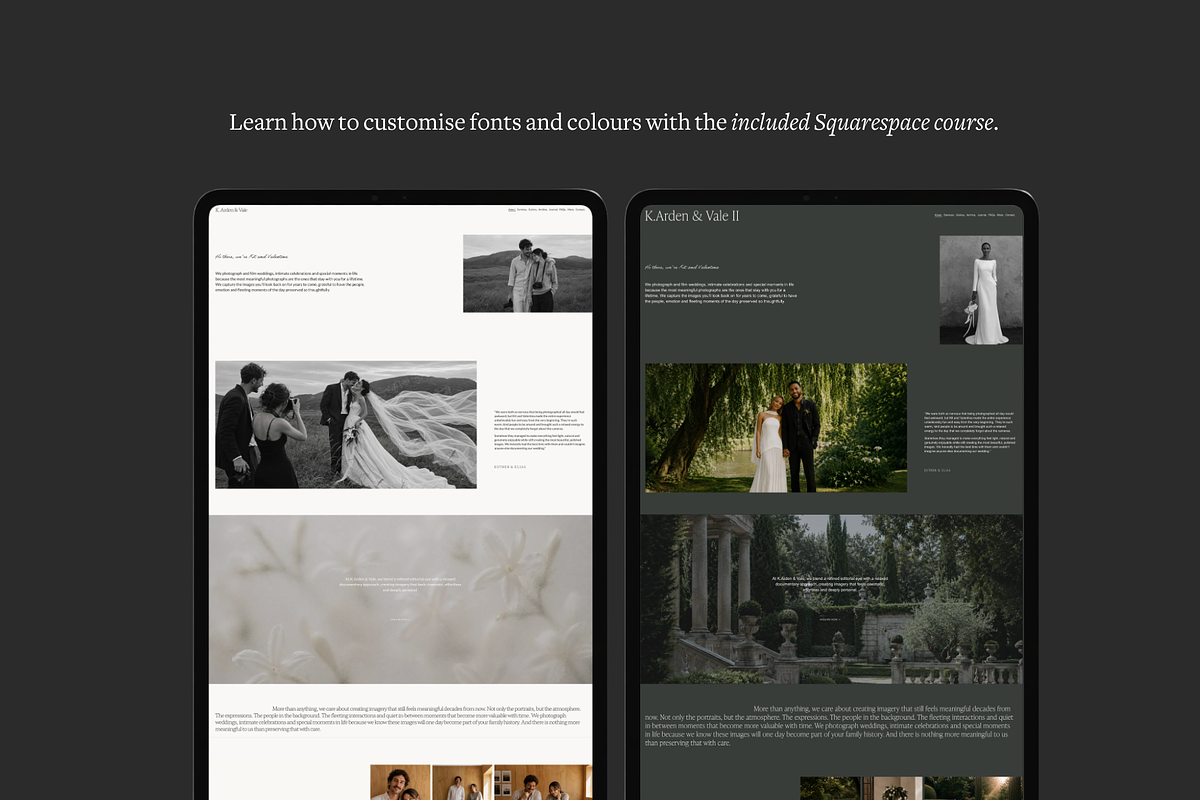Open Archive in the light tablet navigation

pos(543,210)
